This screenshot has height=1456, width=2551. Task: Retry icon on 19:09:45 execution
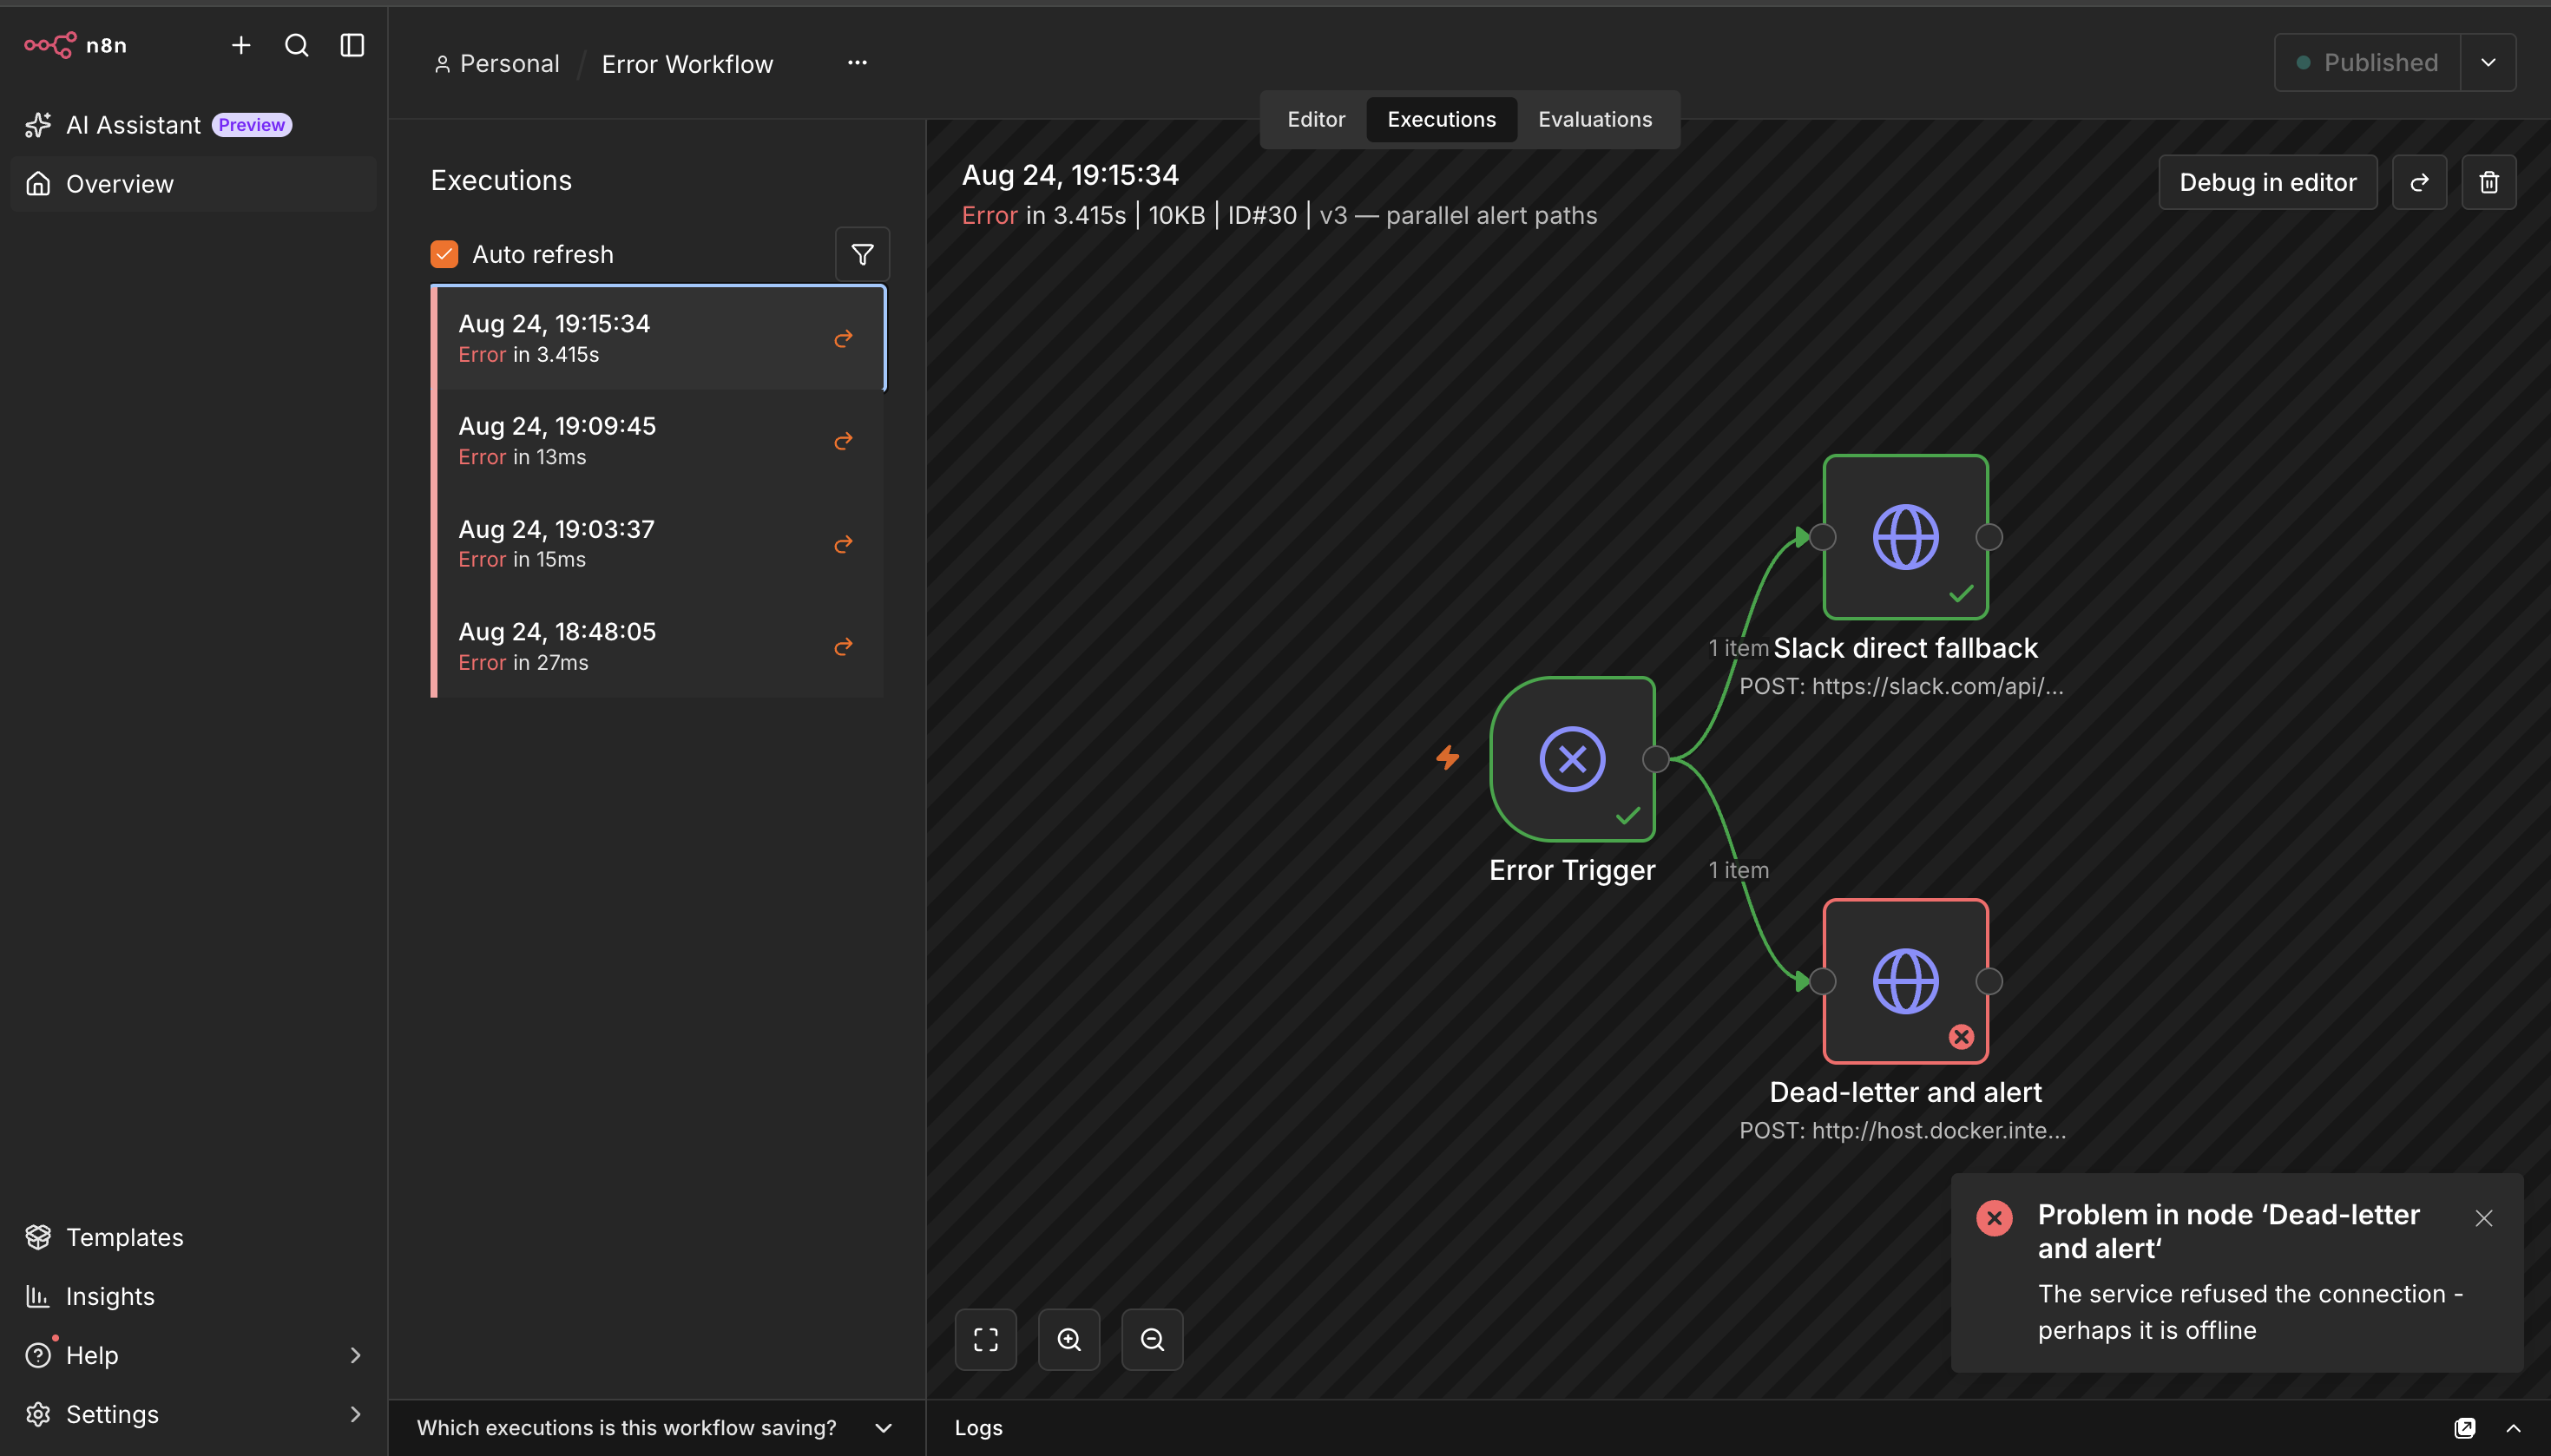click(843, 441)
